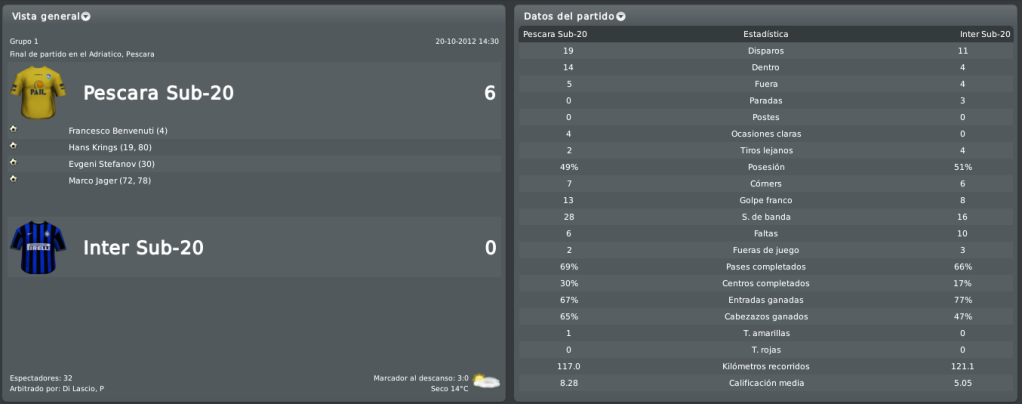Click the Estadística column header

coord(766,34)
